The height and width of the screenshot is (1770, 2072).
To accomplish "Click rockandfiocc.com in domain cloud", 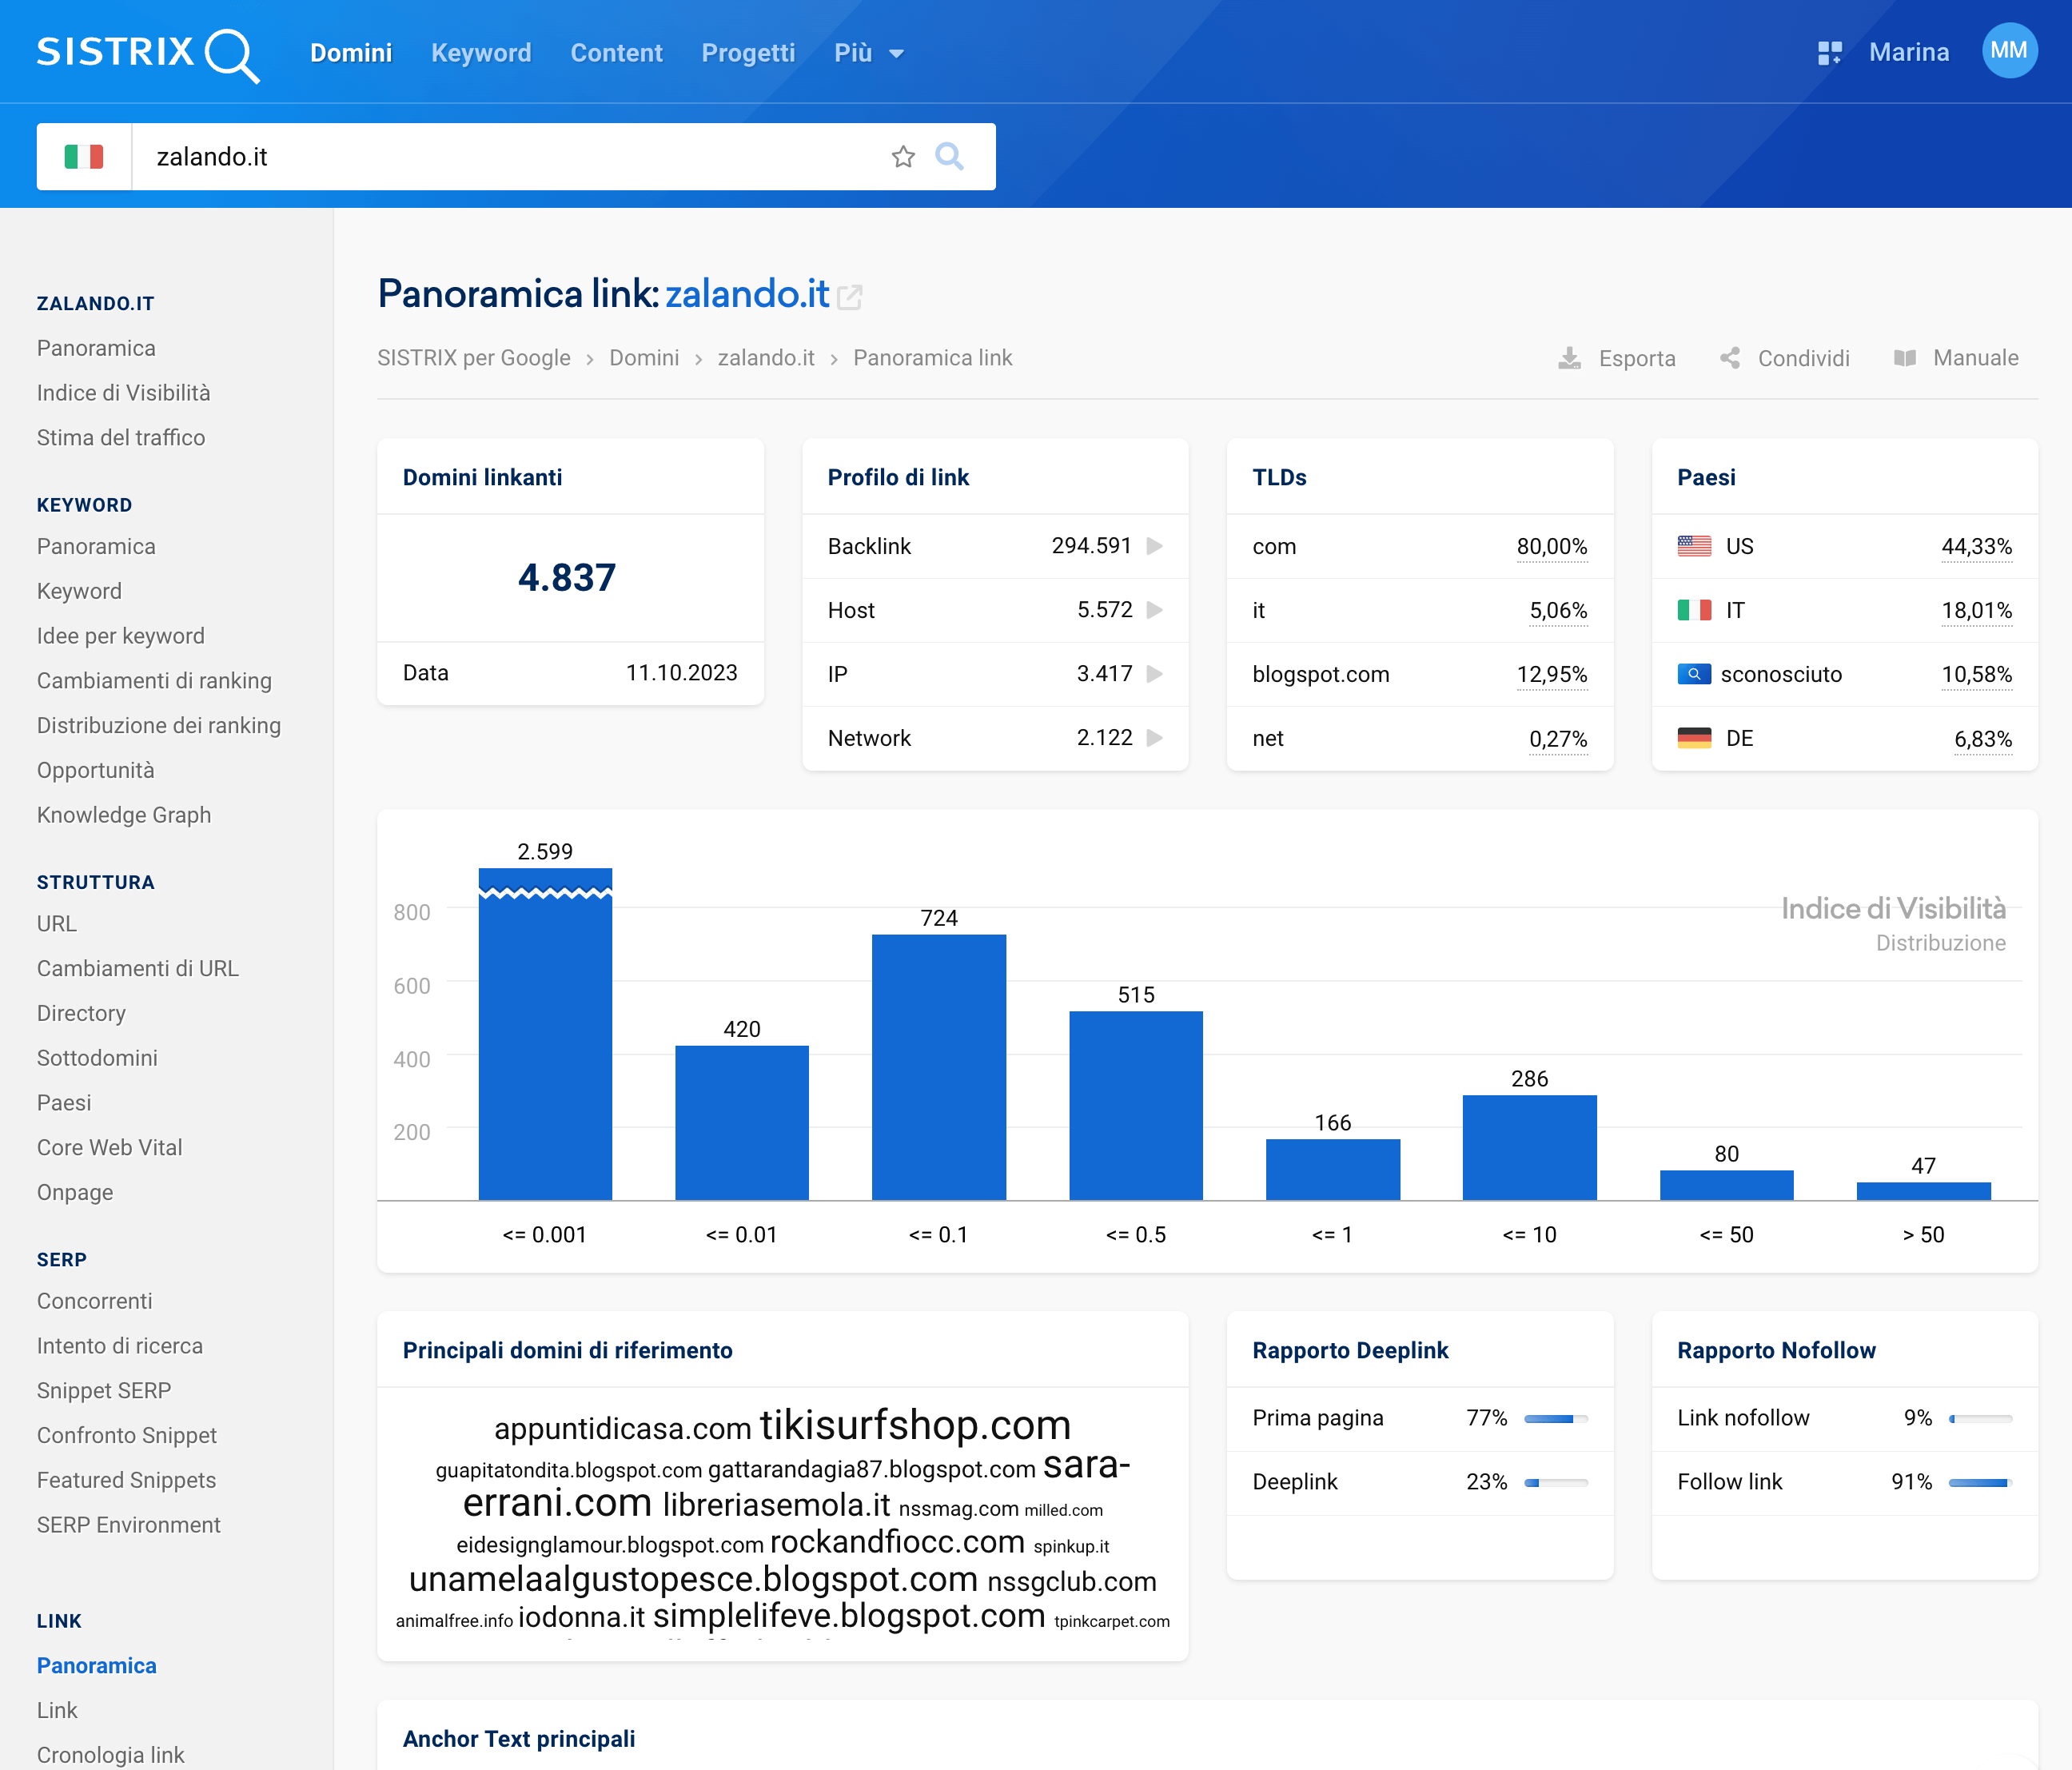I will pos(897,1542).
